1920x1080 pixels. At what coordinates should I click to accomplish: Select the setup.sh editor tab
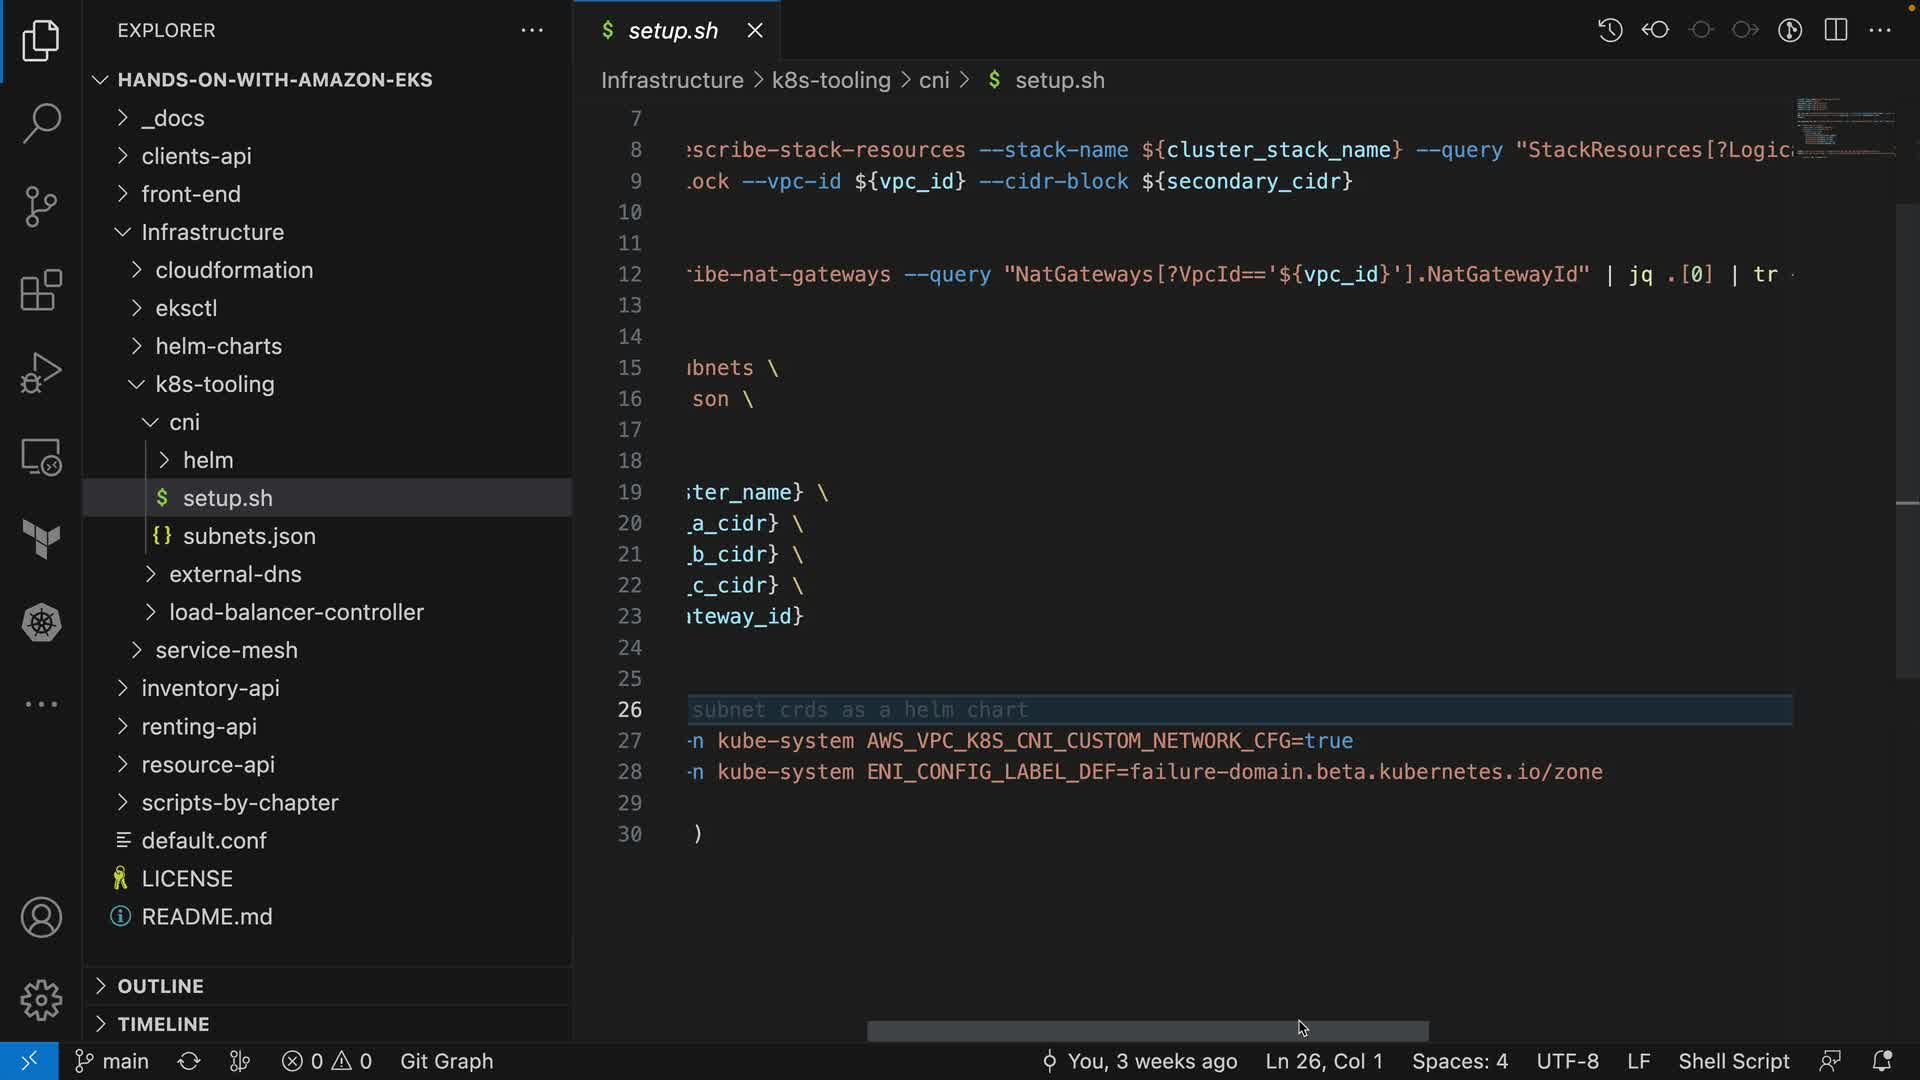(672, 31)
